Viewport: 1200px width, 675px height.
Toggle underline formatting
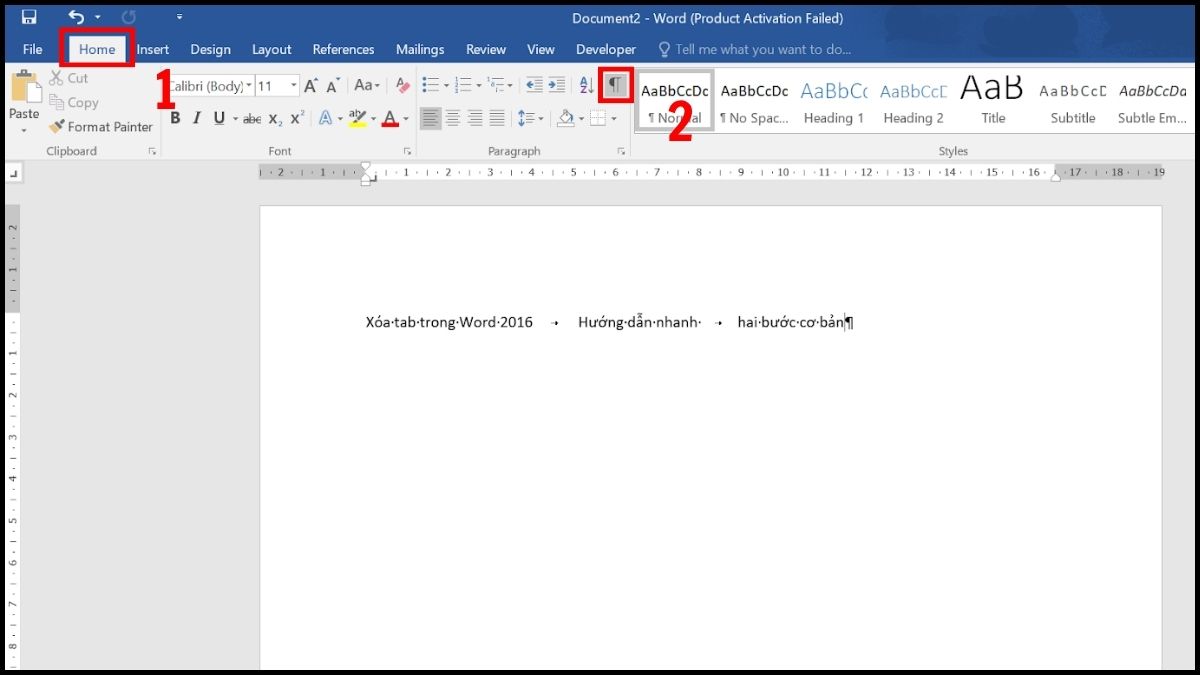click(218, 118)
